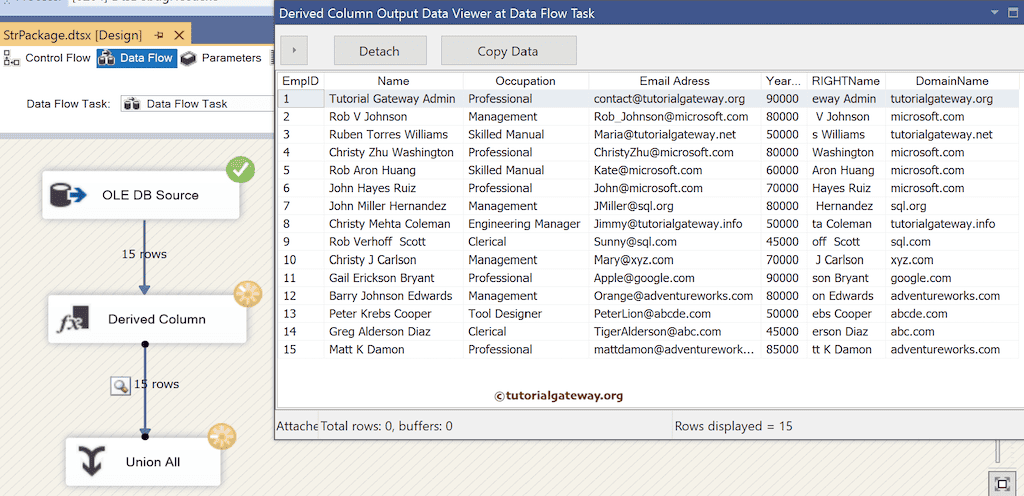This screenshot has height=496, width=1024.
Task: Switch to the Control Flow tab
Action: coord(48,58)
